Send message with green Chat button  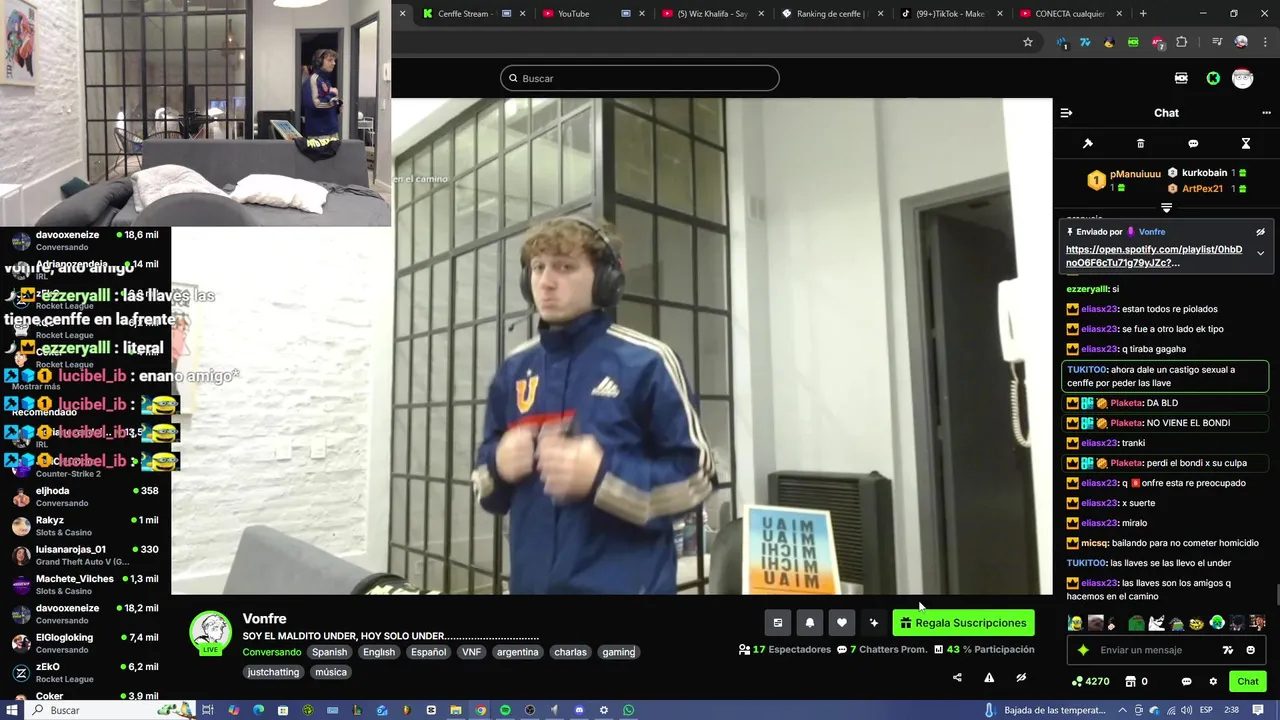click(1248, 681)
